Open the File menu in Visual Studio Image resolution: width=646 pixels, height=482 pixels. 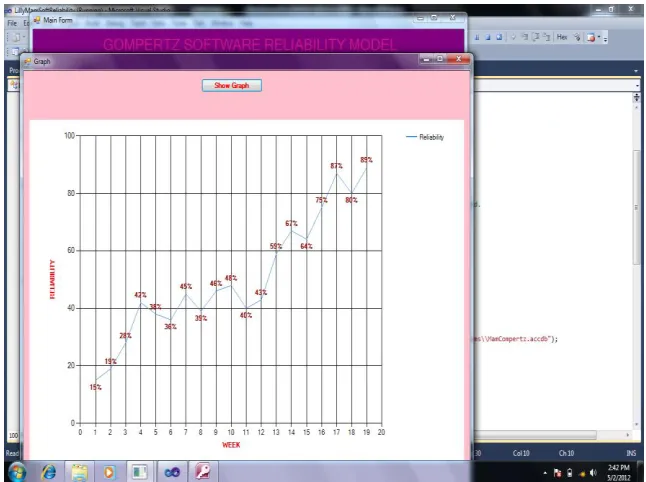(12, 23)
